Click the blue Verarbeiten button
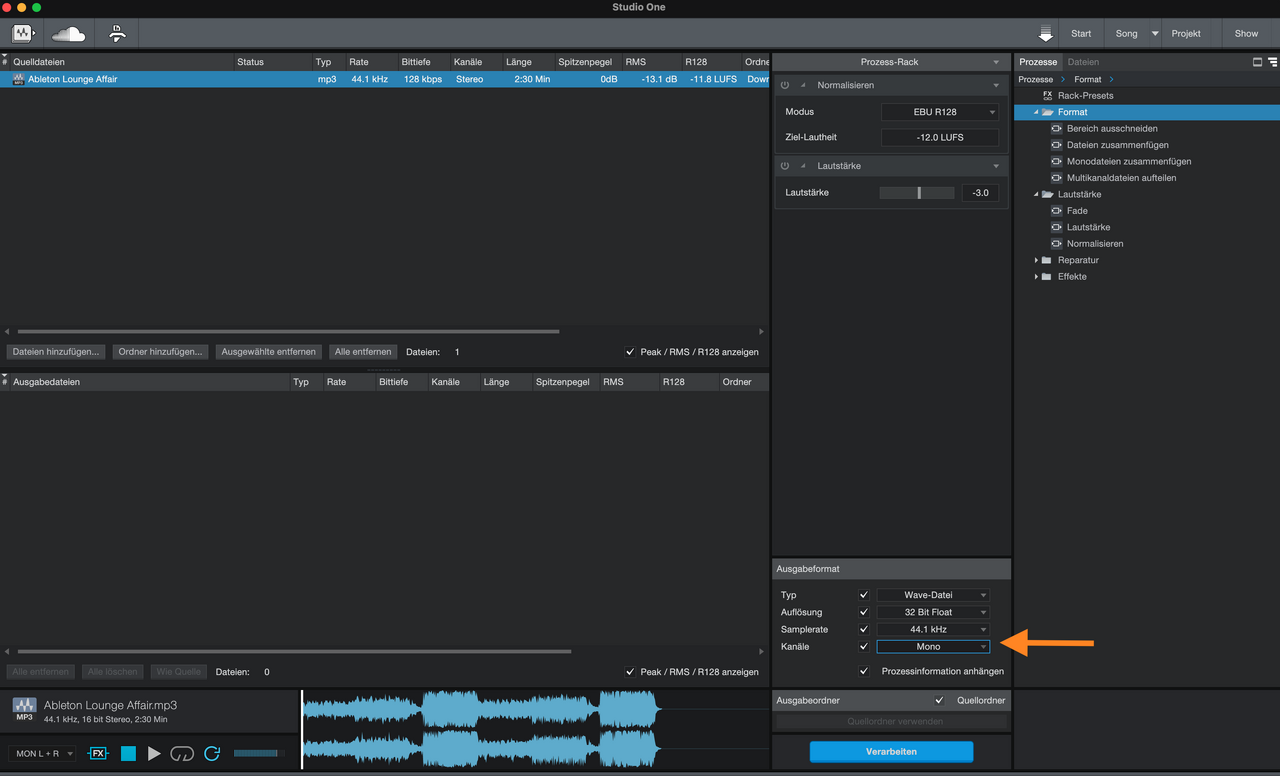This screenshot has height=776, width=1280. tap(891, 751)
